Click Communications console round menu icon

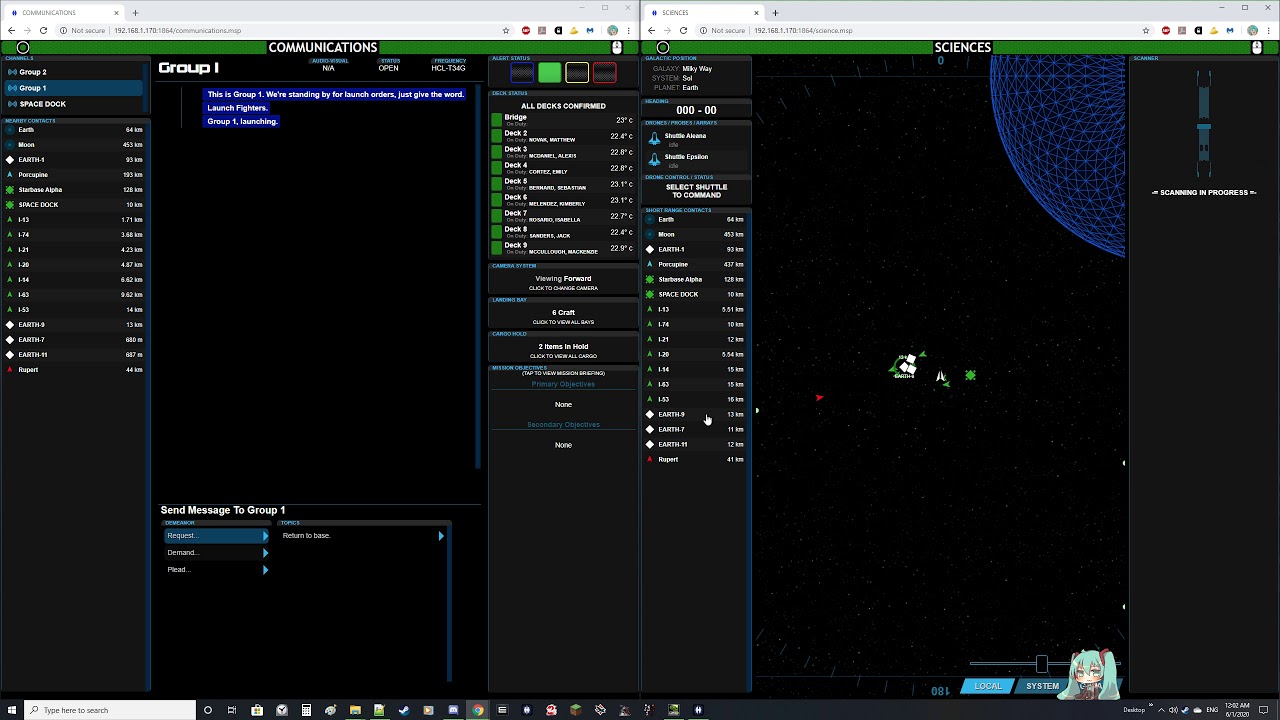coord(23,48)
